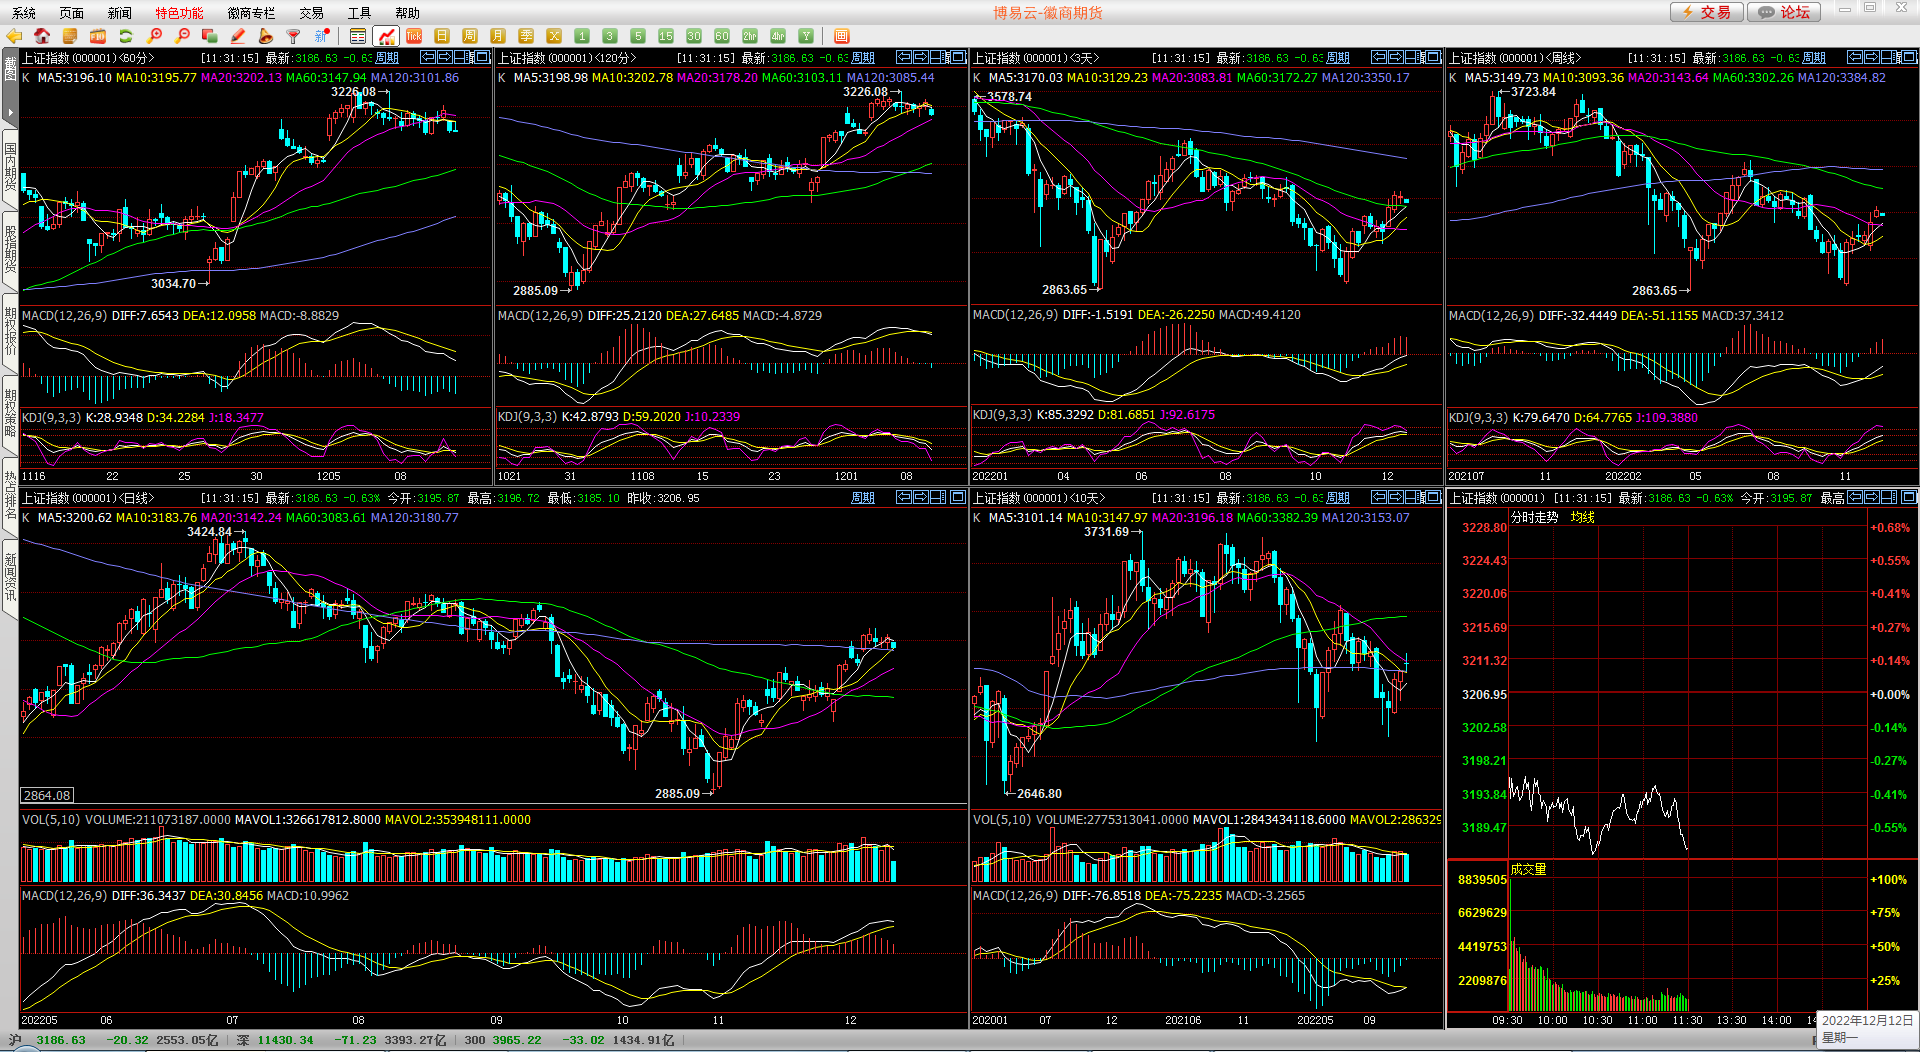Click the zoom out magnifier icon
This screenshot has height=1052, width=1920.
pos(182,36)
